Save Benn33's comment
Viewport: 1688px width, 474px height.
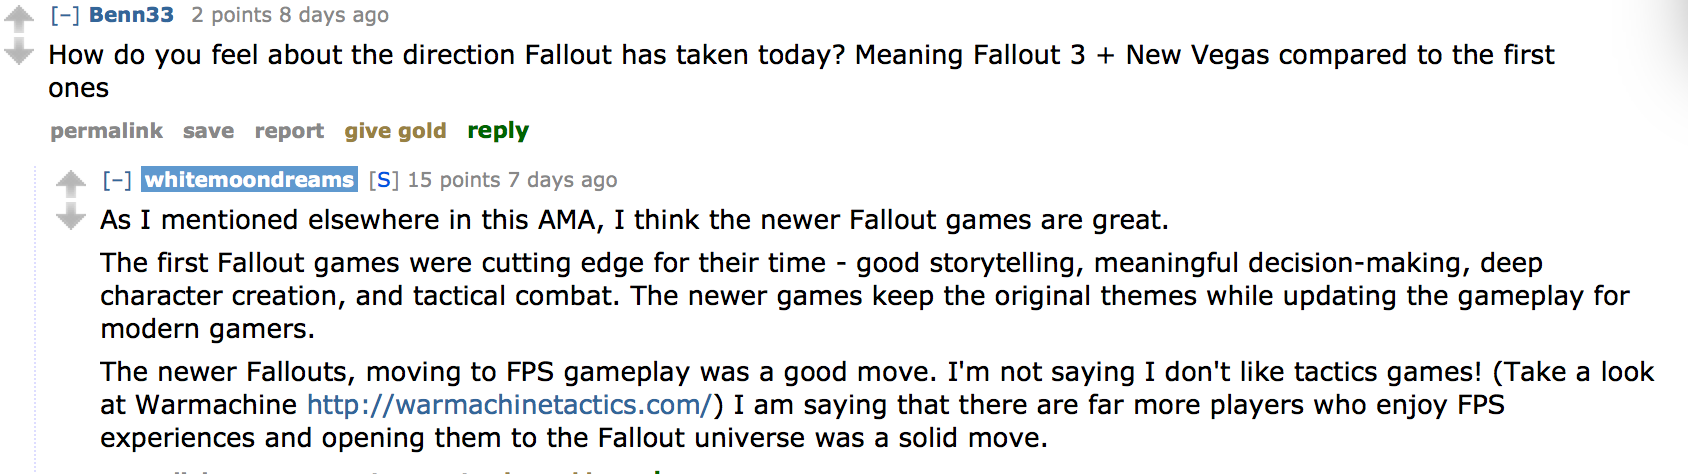[x=208, y=131]
